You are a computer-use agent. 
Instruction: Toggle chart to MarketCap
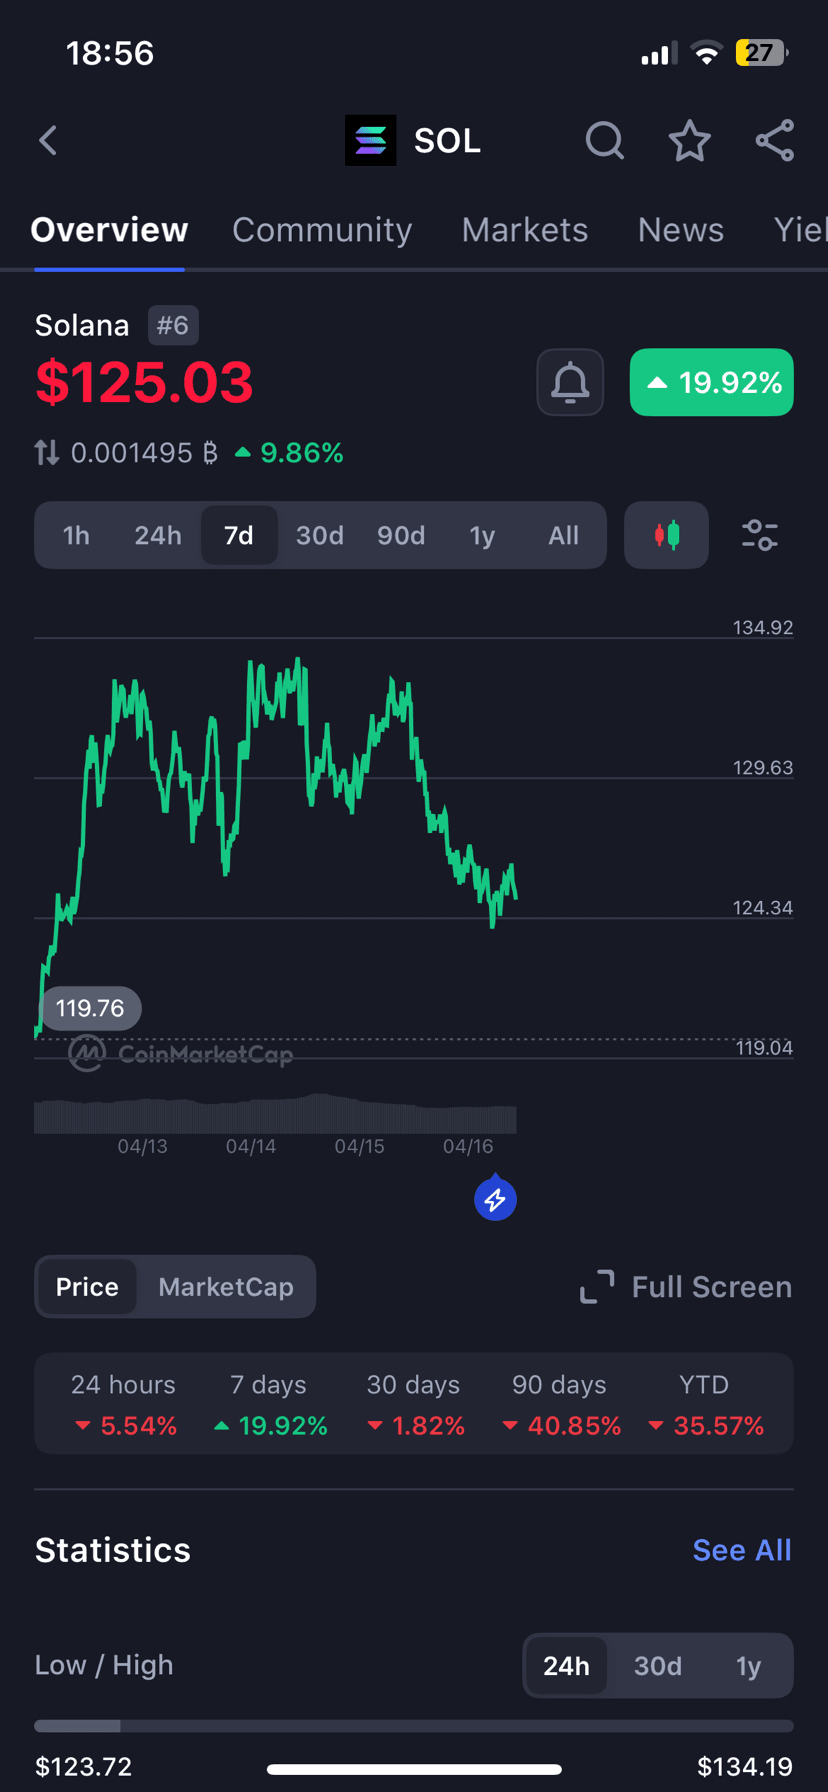tap(226, 1287)
